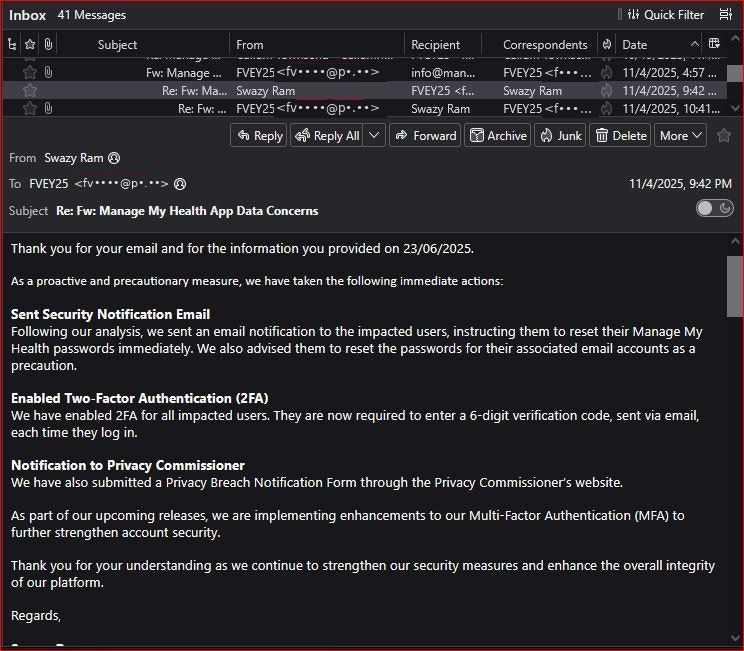
Task: Click attachment icon on Fw: Manage row
Action: click(48, 72)
